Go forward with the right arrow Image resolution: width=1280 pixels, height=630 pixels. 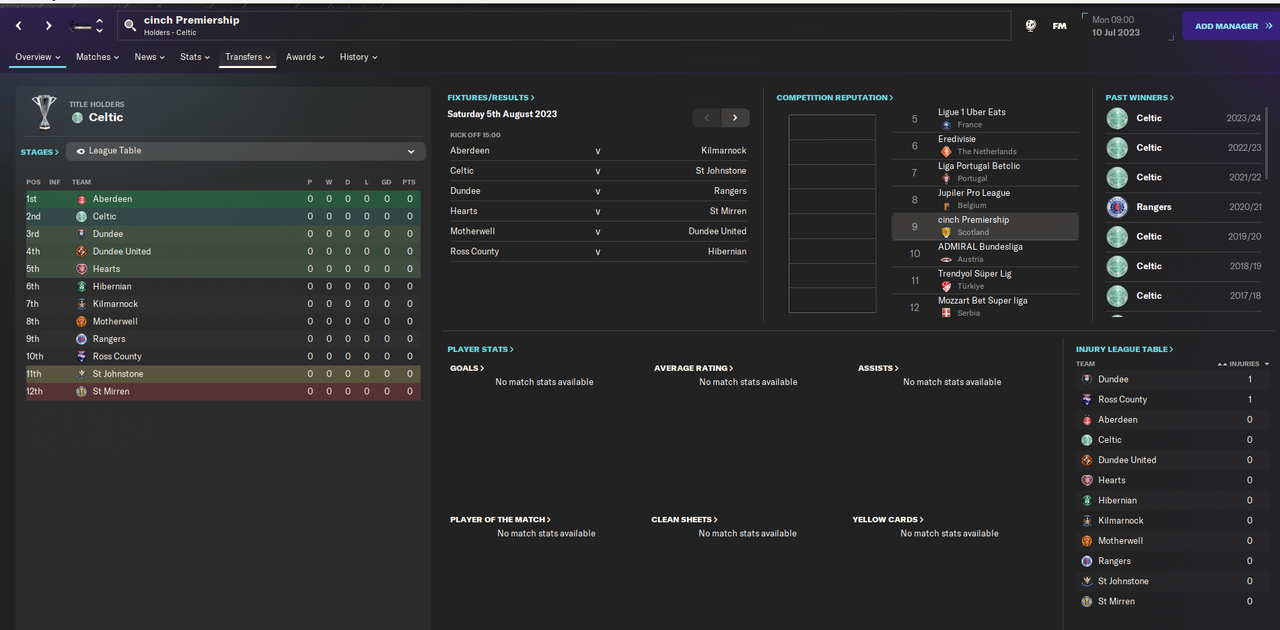click(48, 26)
